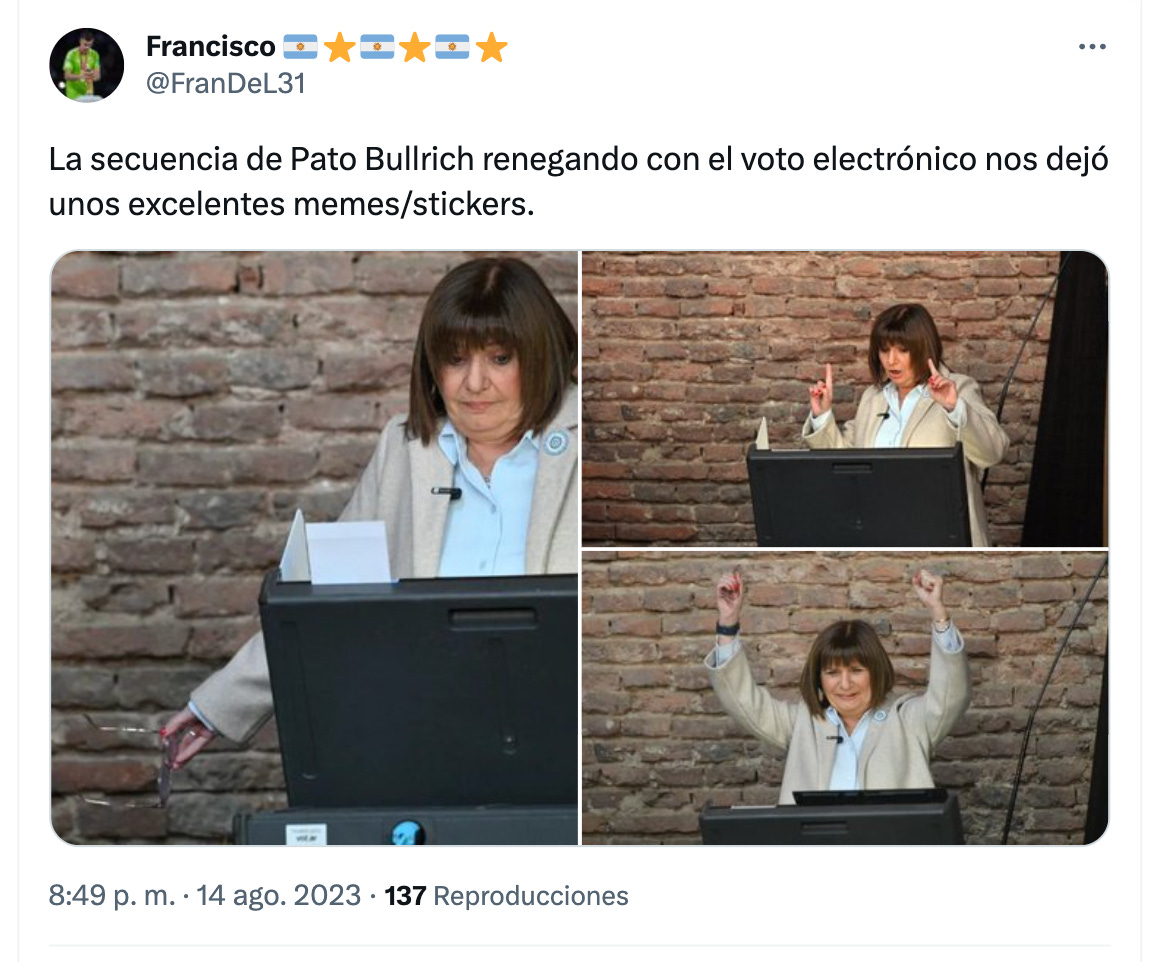Click the tweet text mentioning Pato Bullrich
1170x962 pixels.
[x=578, y=181]
